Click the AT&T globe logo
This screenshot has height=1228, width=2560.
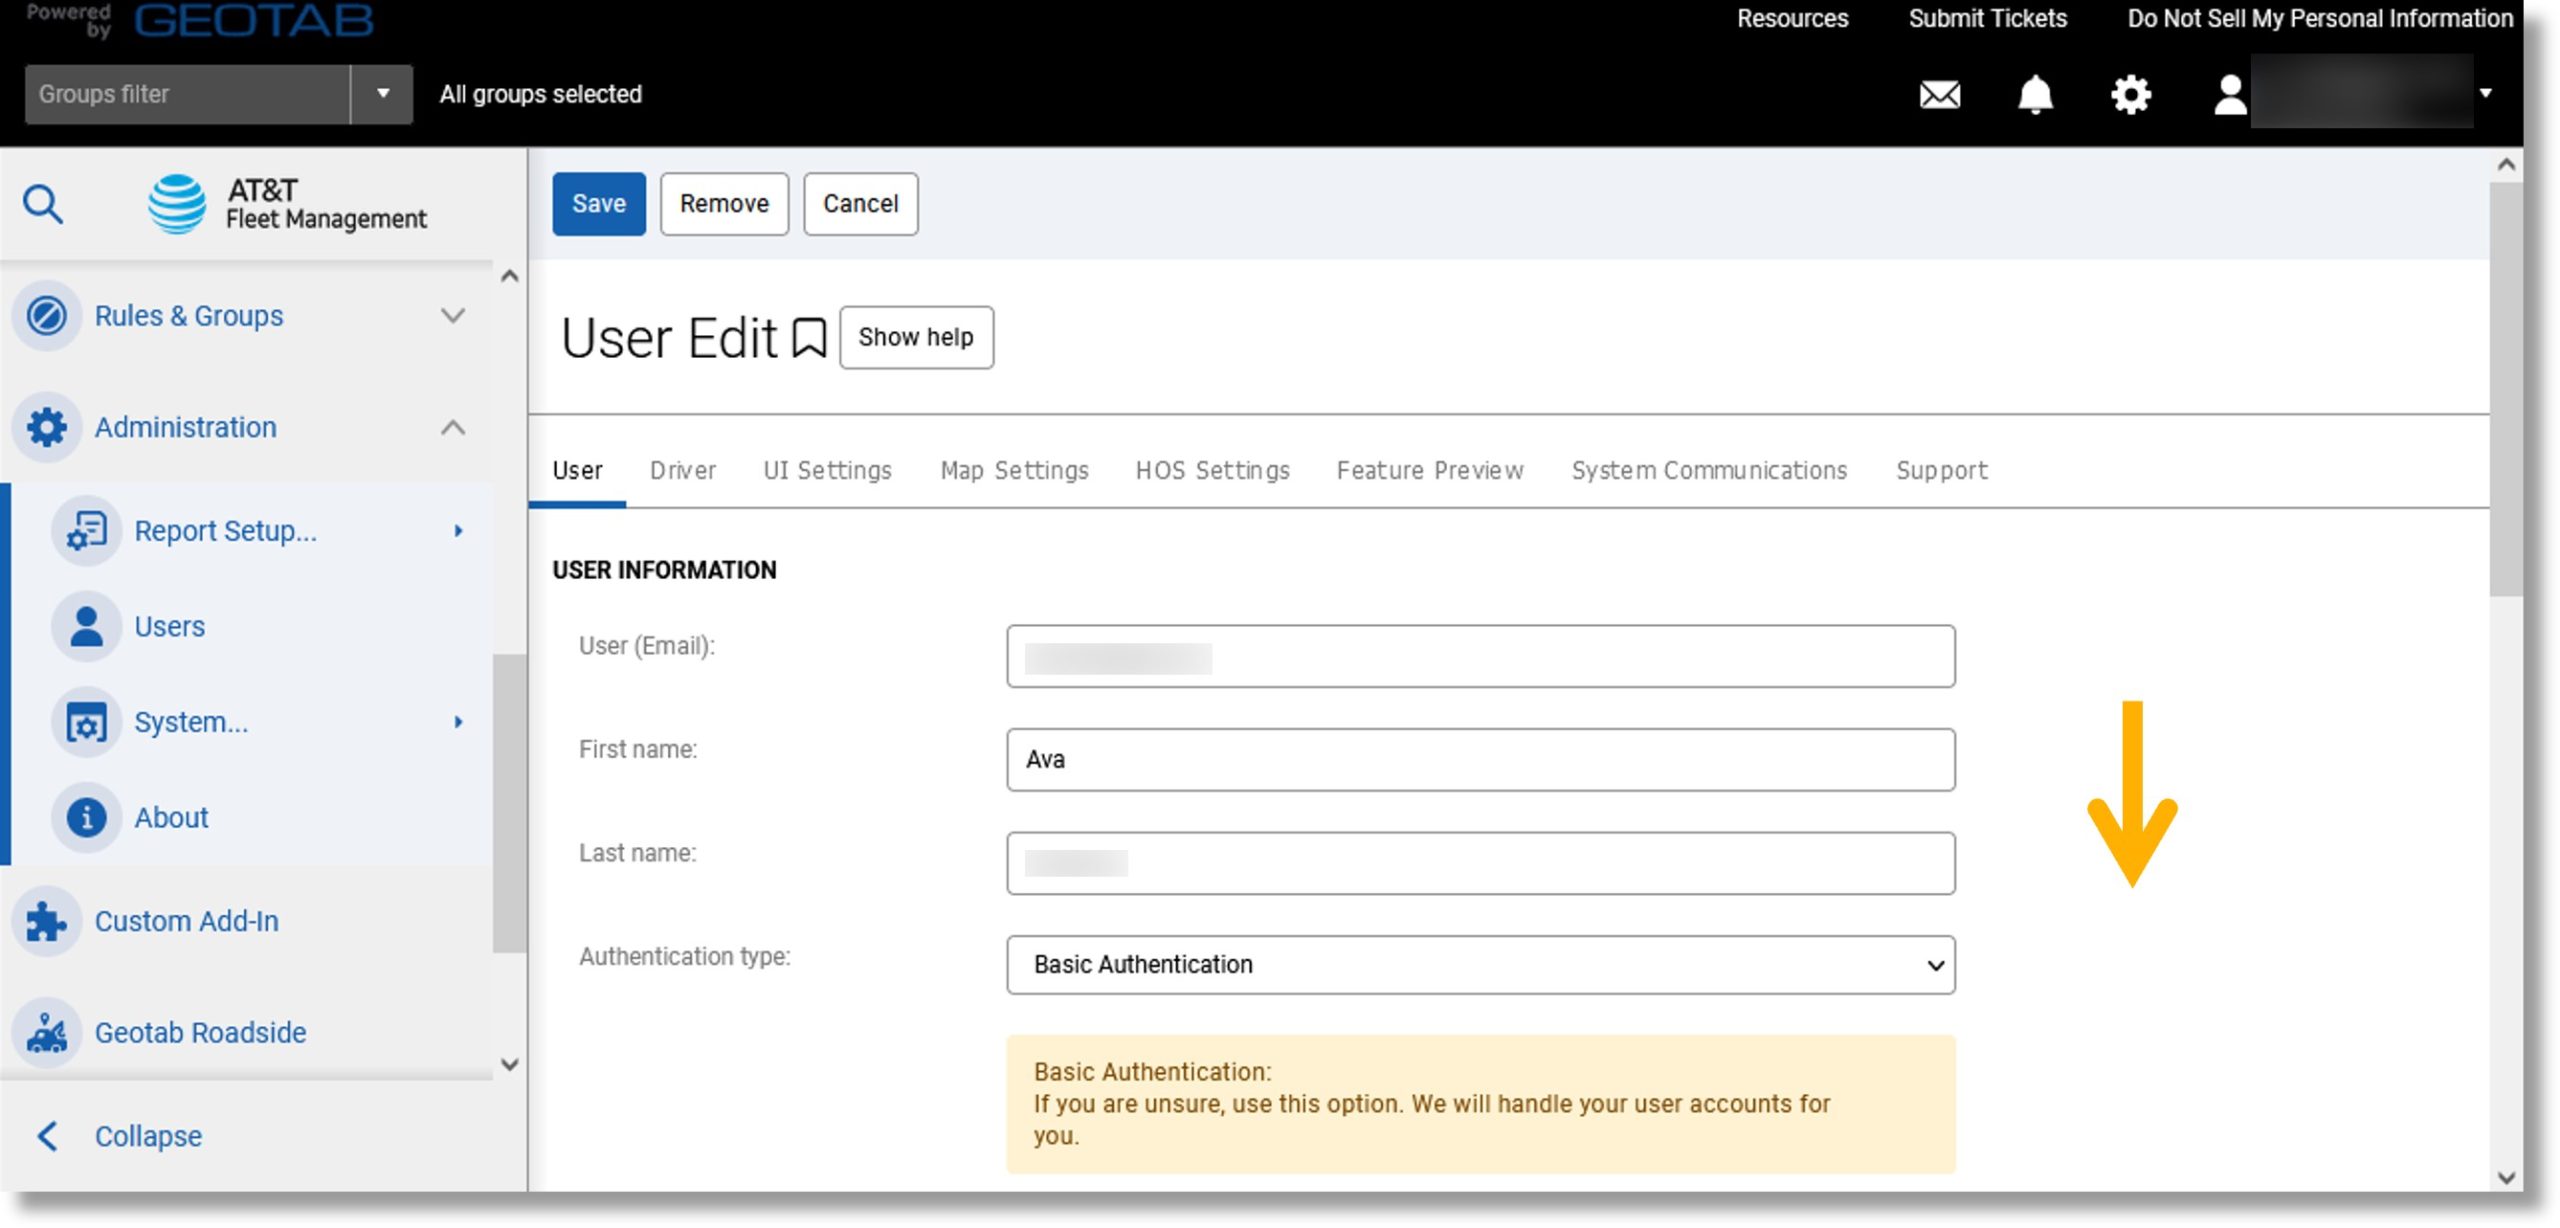click(177, 204)
